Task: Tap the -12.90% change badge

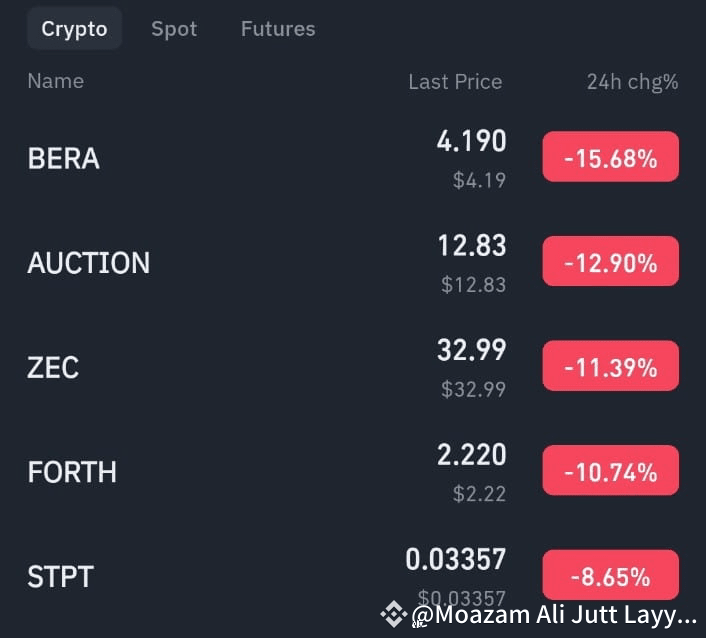Action: click(611, 261)
